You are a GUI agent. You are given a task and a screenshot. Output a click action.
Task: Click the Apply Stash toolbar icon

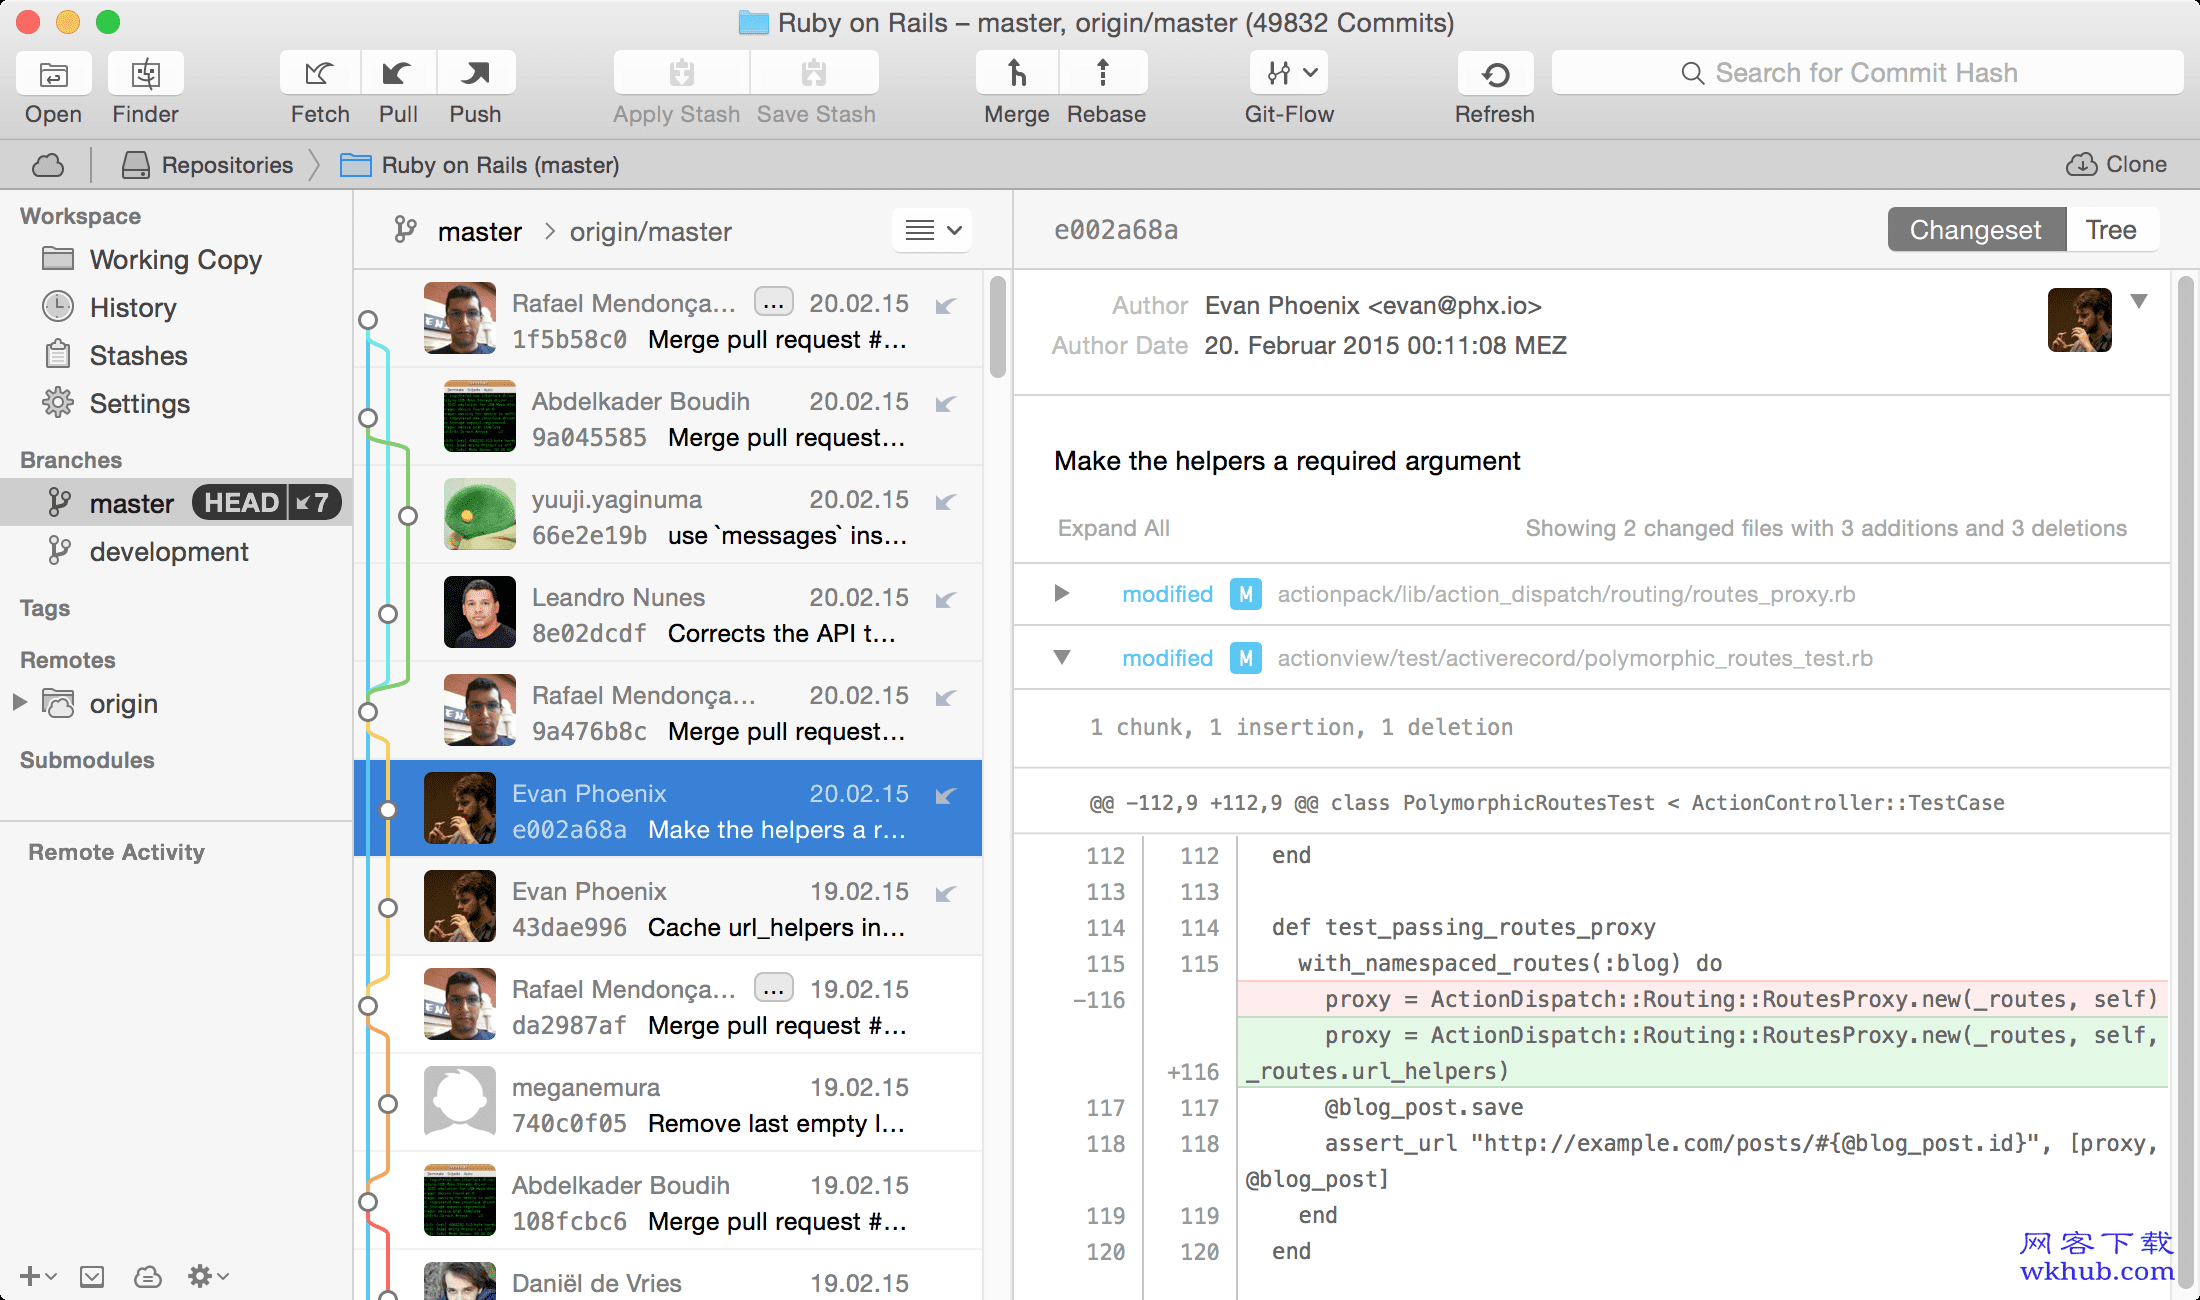682,74
